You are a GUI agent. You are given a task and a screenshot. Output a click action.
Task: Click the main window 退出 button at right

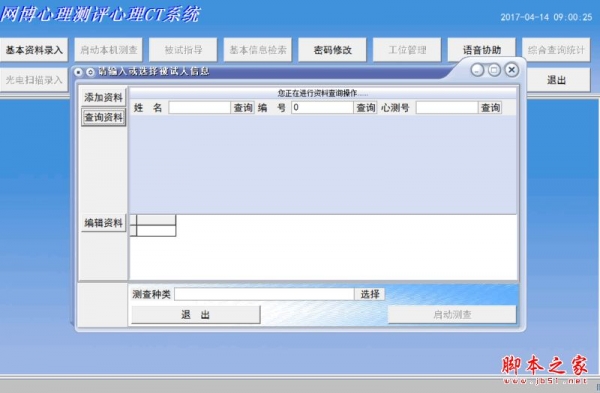[x=558, y=80]
